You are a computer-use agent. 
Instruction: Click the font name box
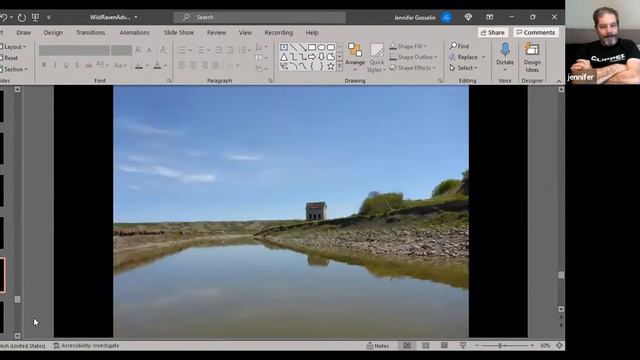(x=74, y=50)
